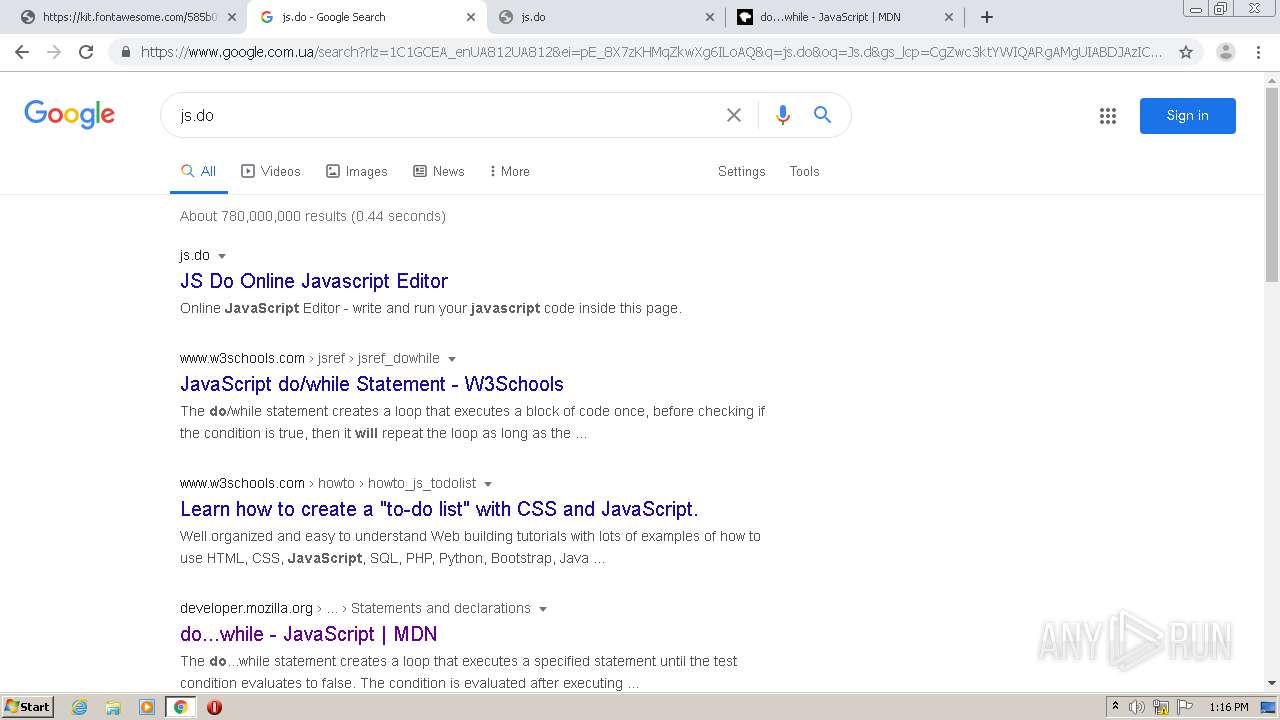
Task: Expand the More search filters menu
Action: click(x=510, y=171)
